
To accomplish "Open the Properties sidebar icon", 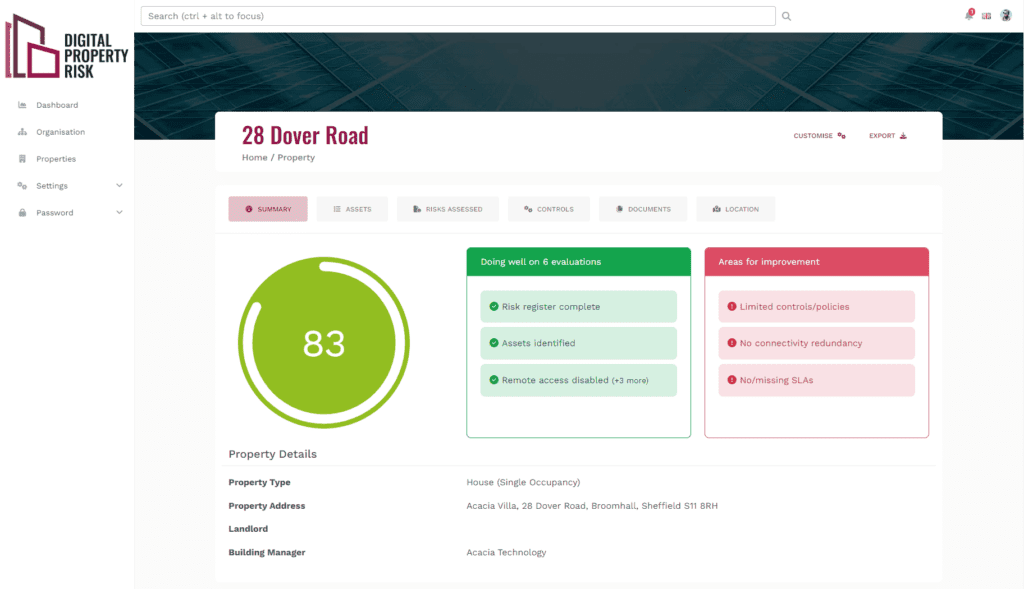I will pyautogui.click(x=20, y=158).
